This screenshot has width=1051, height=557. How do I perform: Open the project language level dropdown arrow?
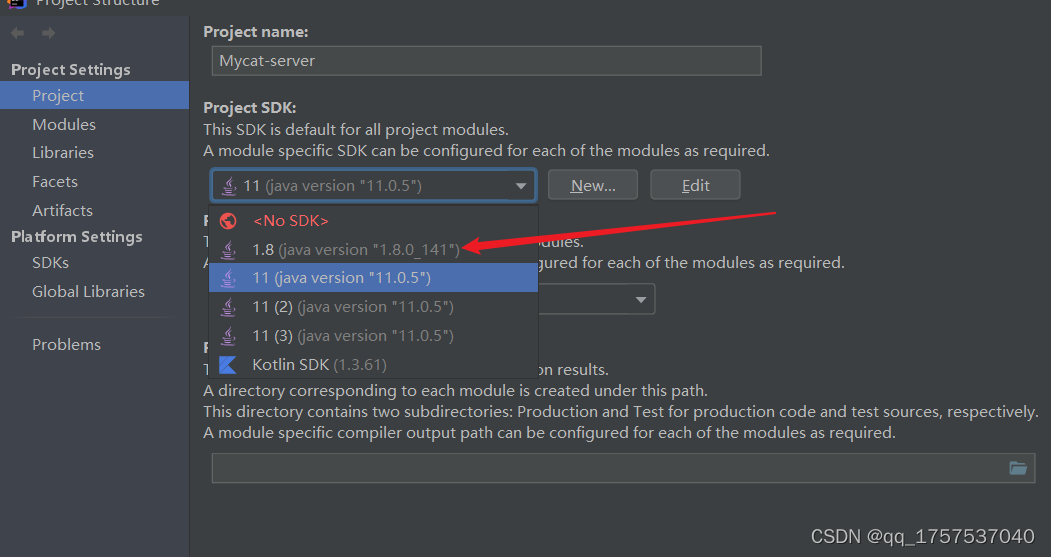(x=641, y=300)
